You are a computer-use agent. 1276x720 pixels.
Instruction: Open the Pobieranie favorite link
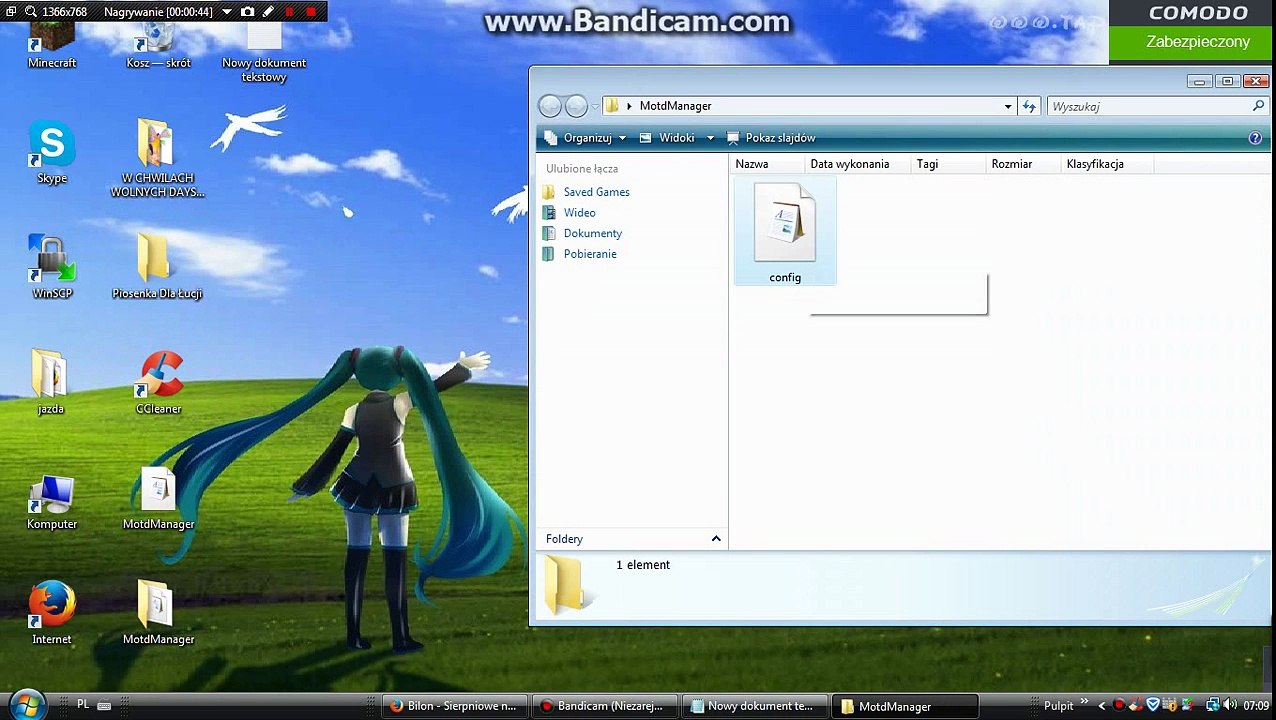click(579, 254)
